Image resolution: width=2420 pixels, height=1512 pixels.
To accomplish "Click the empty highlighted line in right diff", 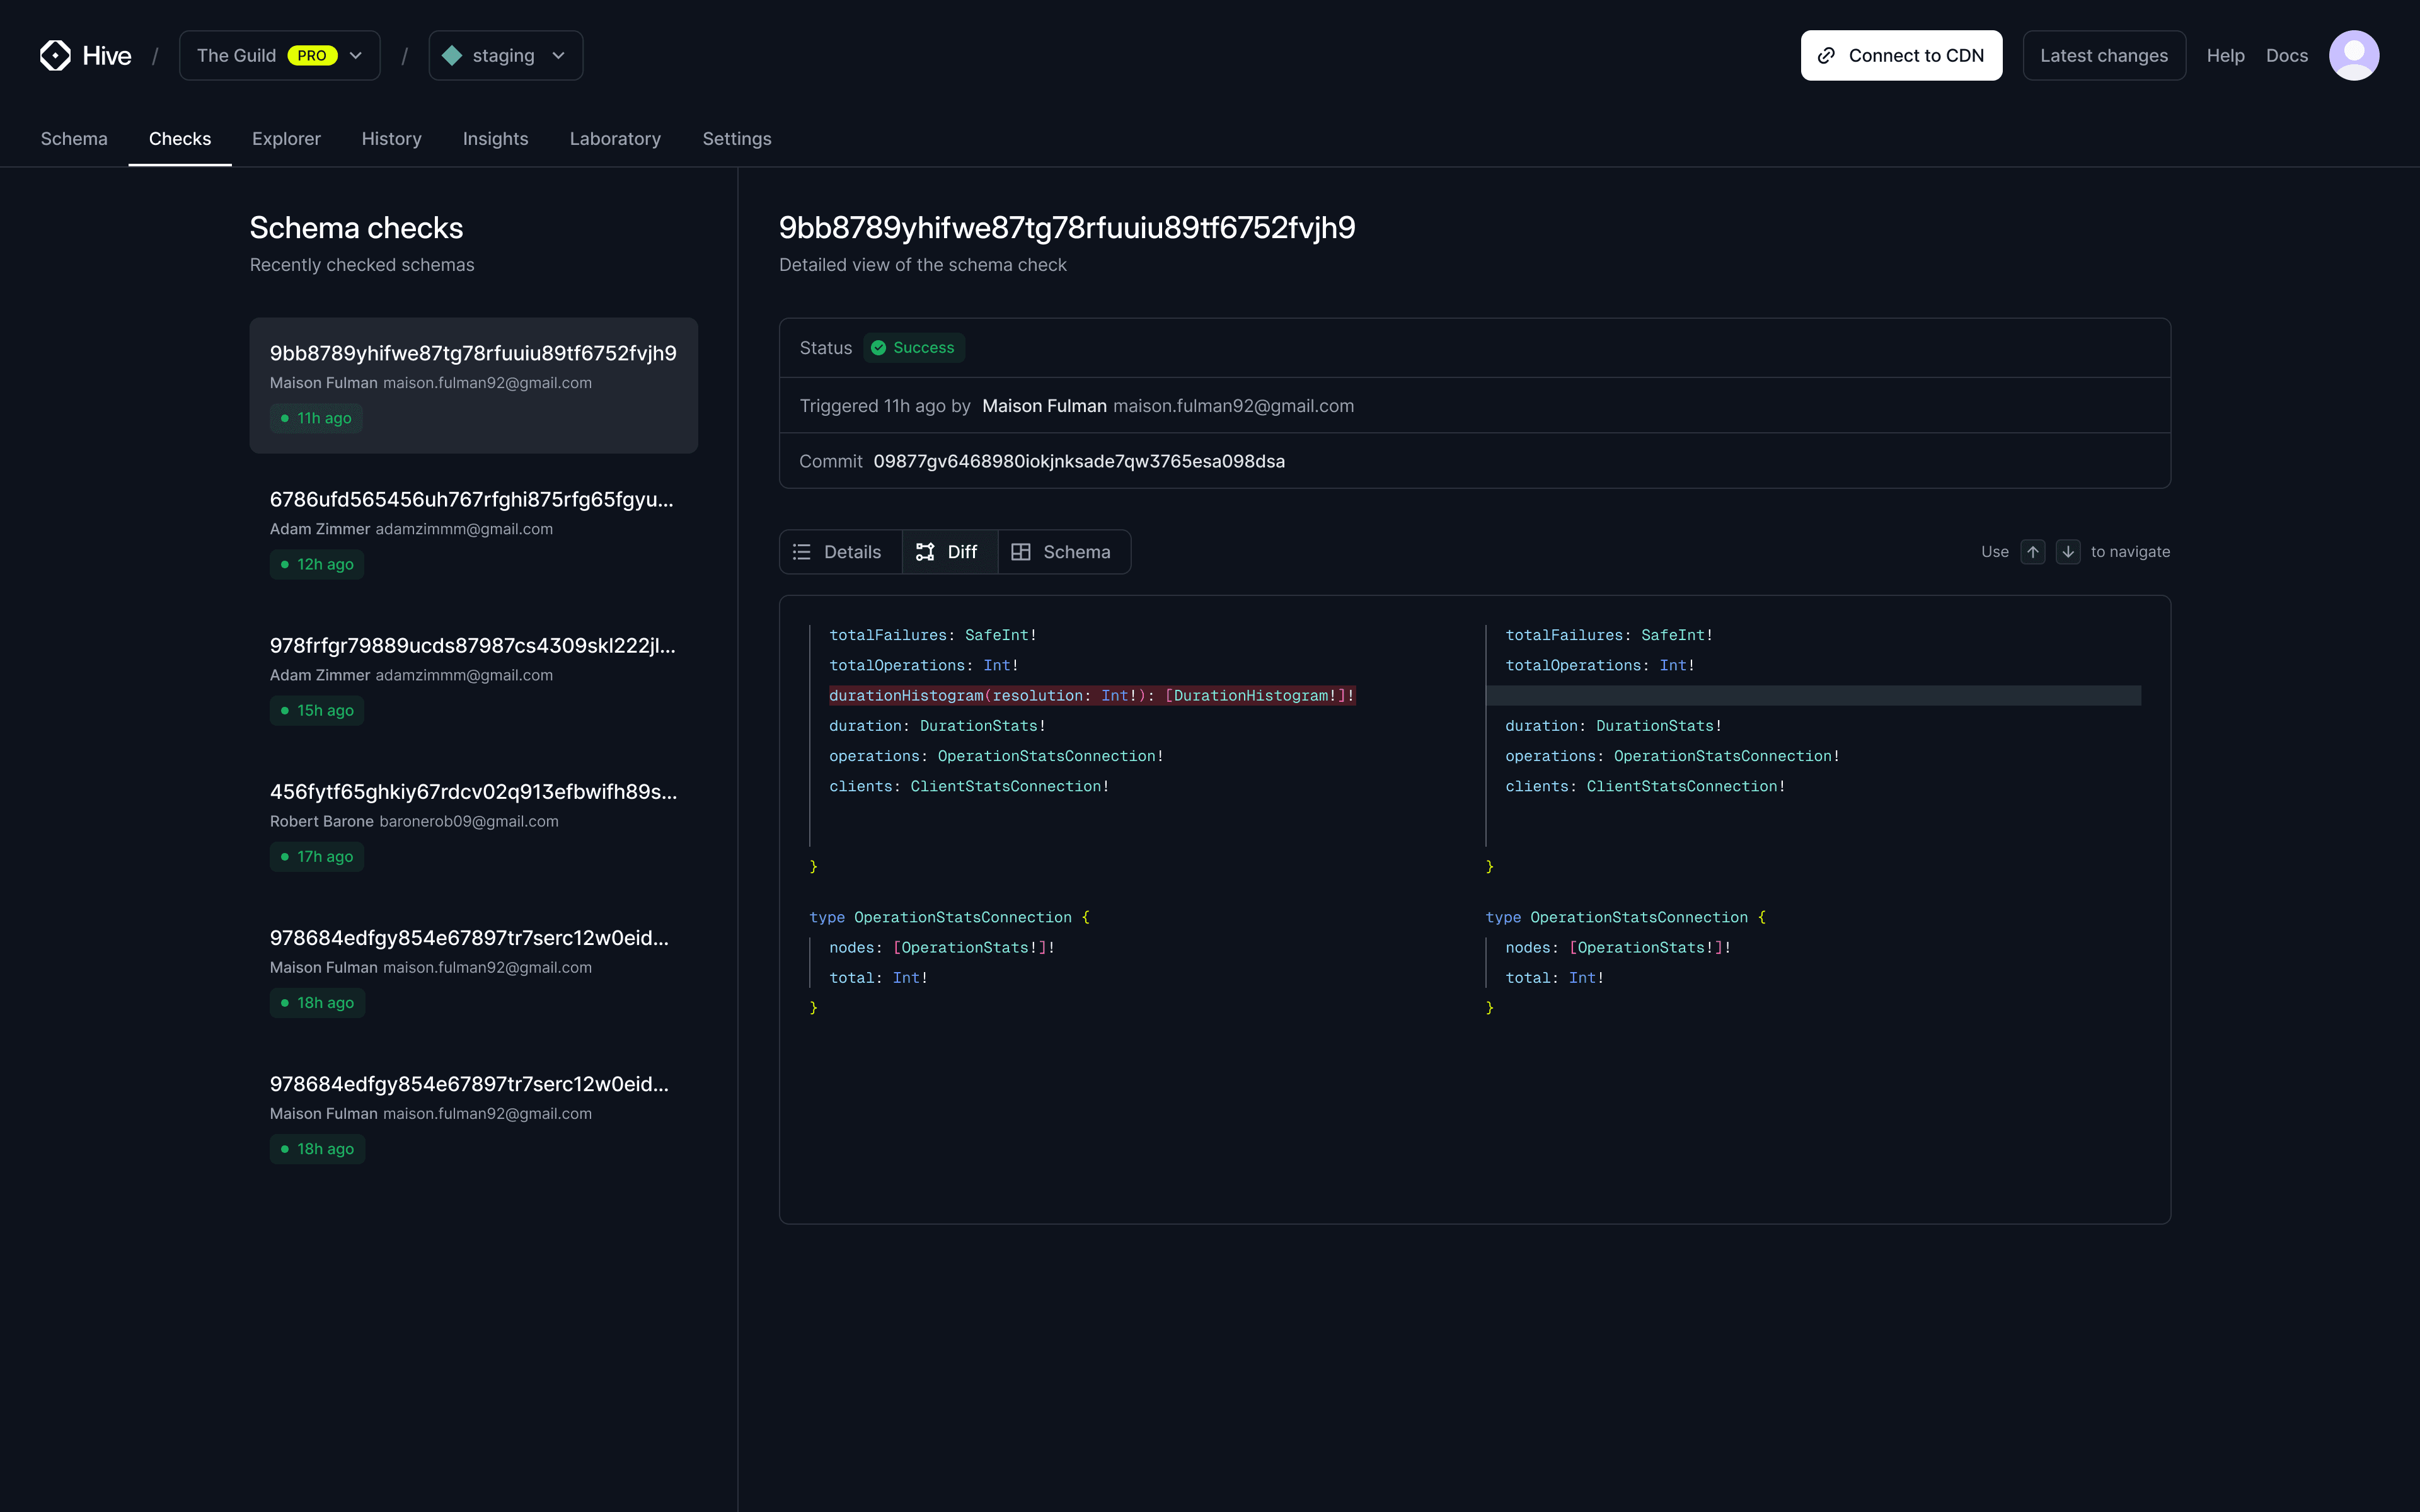I will (1813, 696).
